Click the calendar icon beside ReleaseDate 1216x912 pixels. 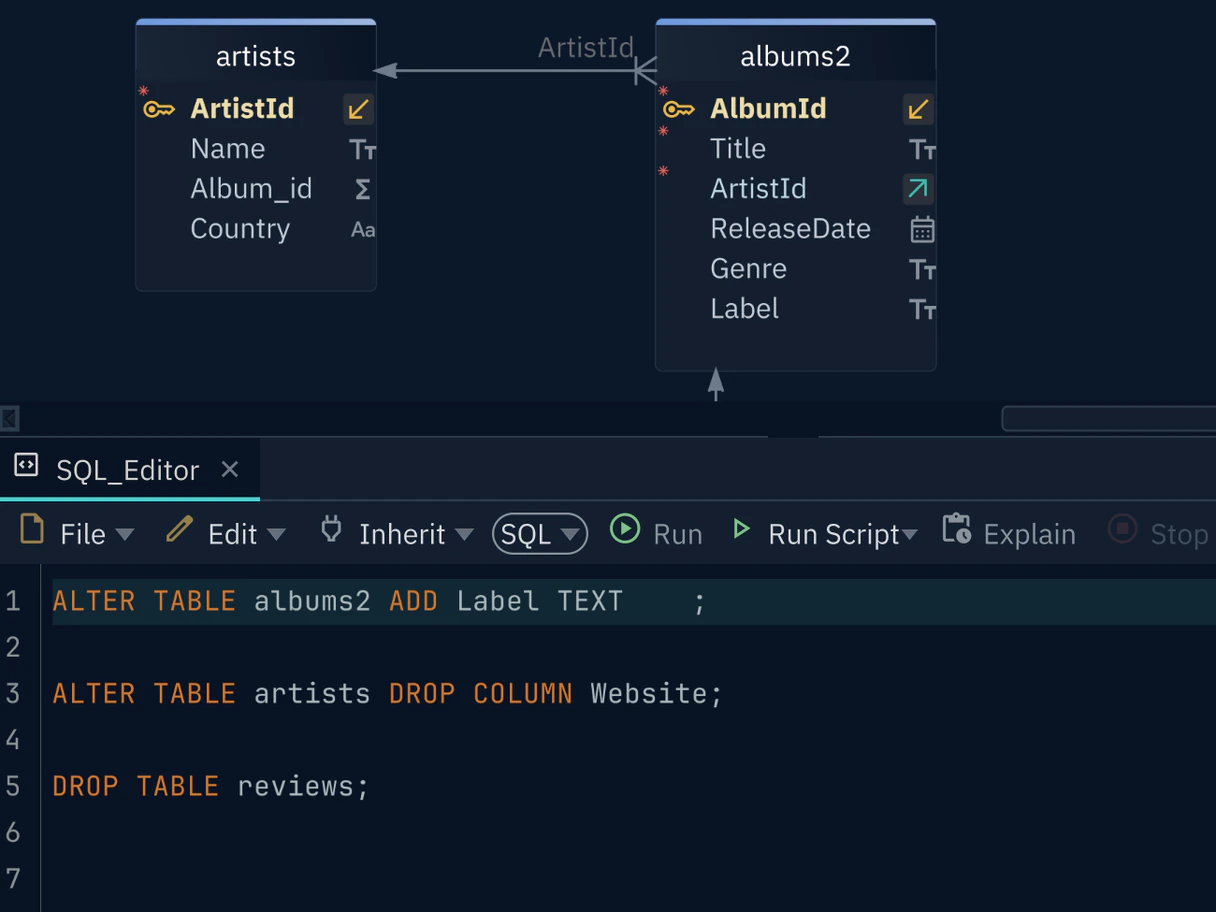click(x=922, y=229)
